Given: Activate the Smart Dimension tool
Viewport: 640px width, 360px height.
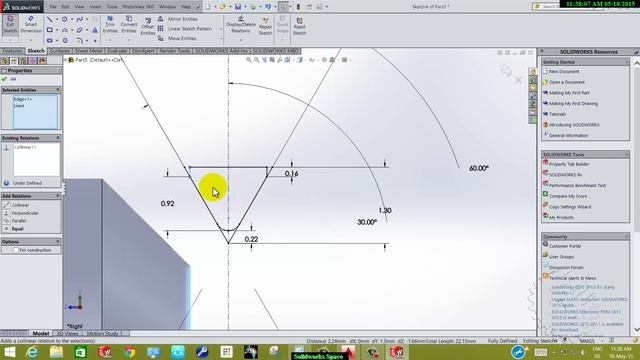Looking at the screenshot, I should point(31,24).
